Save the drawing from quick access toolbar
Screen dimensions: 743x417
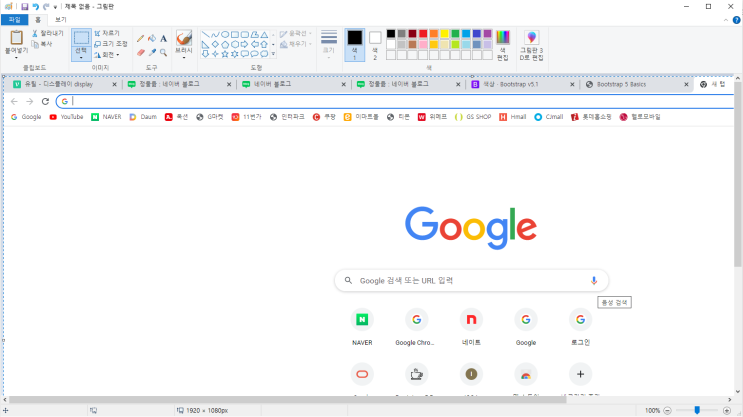25,7
